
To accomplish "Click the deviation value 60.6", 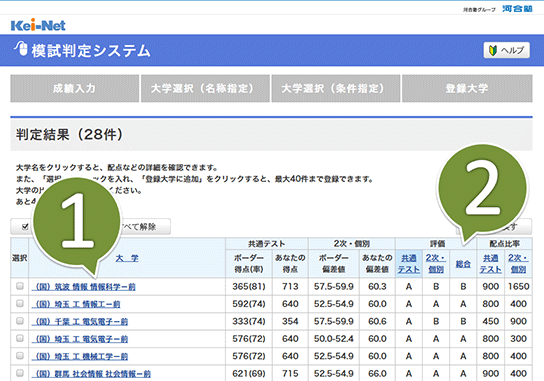I will pyautogui.click(x=377, y=321).
